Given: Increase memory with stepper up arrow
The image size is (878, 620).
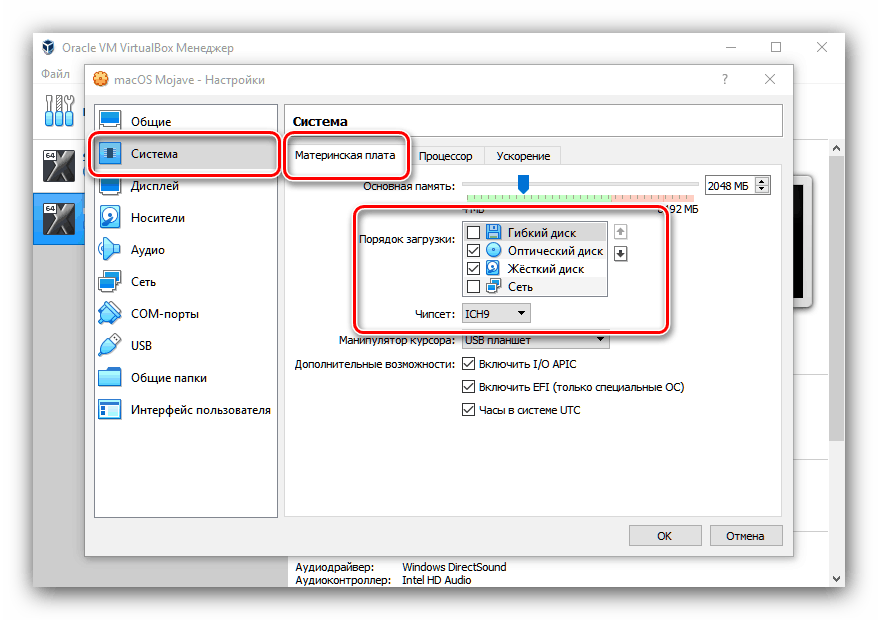Looking at the screenshot, I should pos(762,181).
